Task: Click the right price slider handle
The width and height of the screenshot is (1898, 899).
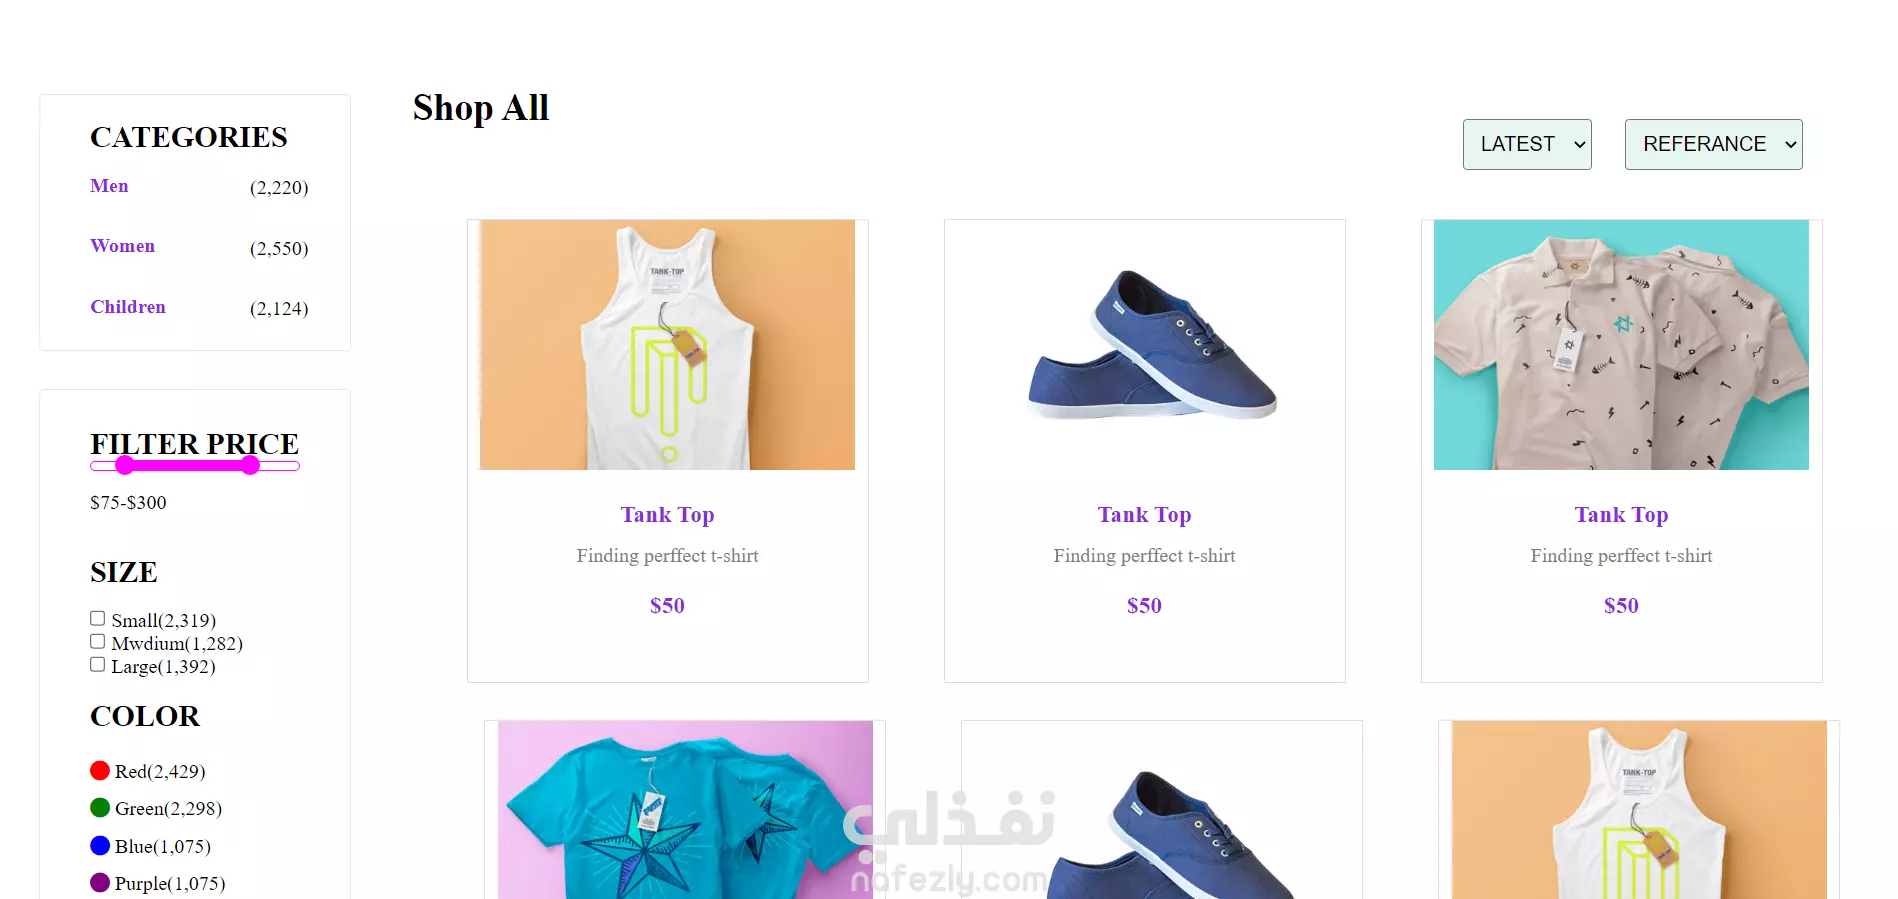Action: pyautogui.click(x=250, y=465)
